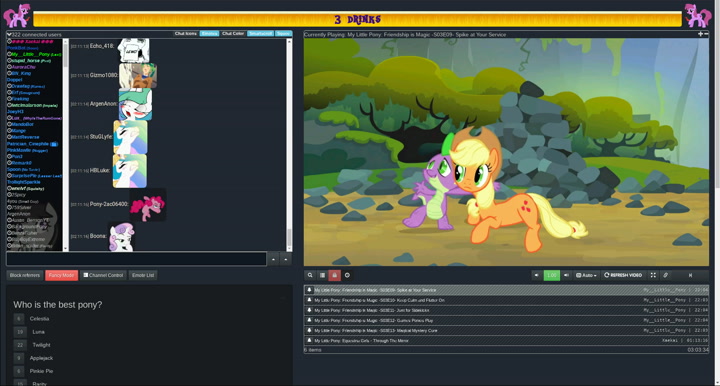The height and width of the screenshot is (386, 720).
Task: Click Pony-2ac06400's Pinkie Pie emote in chat
Action: (148, 205)
